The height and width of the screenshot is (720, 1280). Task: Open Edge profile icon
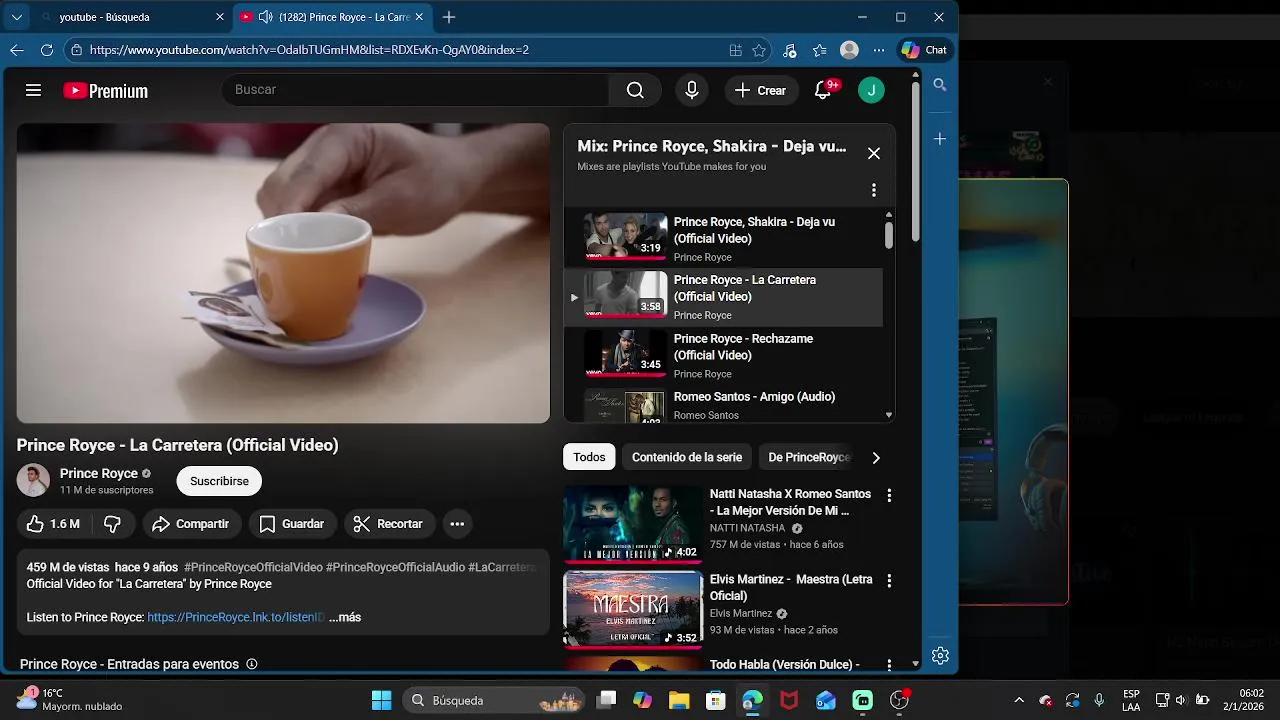[x=849, y=50]
